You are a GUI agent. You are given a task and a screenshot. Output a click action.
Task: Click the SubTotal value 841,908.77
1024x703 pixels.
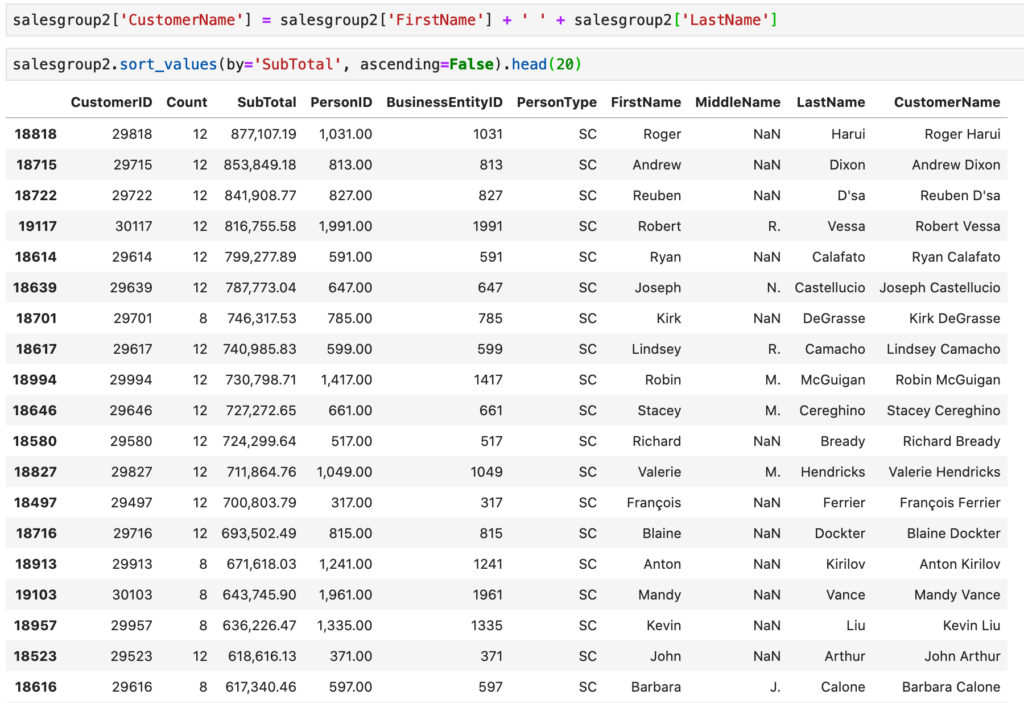(x=261, y=195)
